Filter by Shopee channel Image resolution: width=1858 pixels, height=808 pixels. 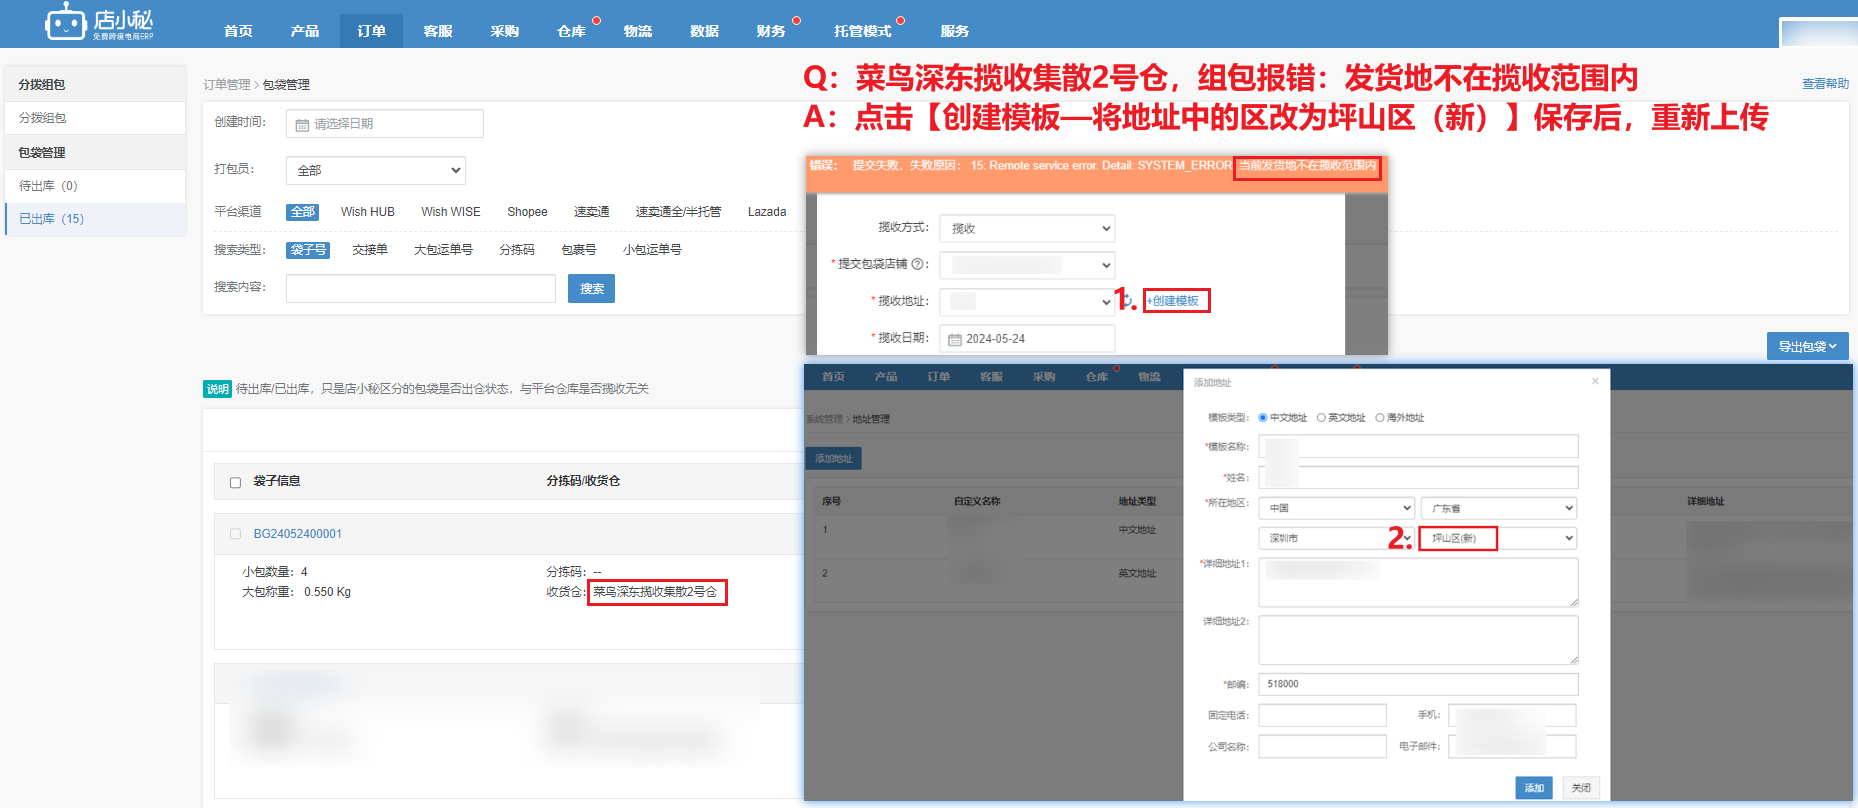click(527, 212)
